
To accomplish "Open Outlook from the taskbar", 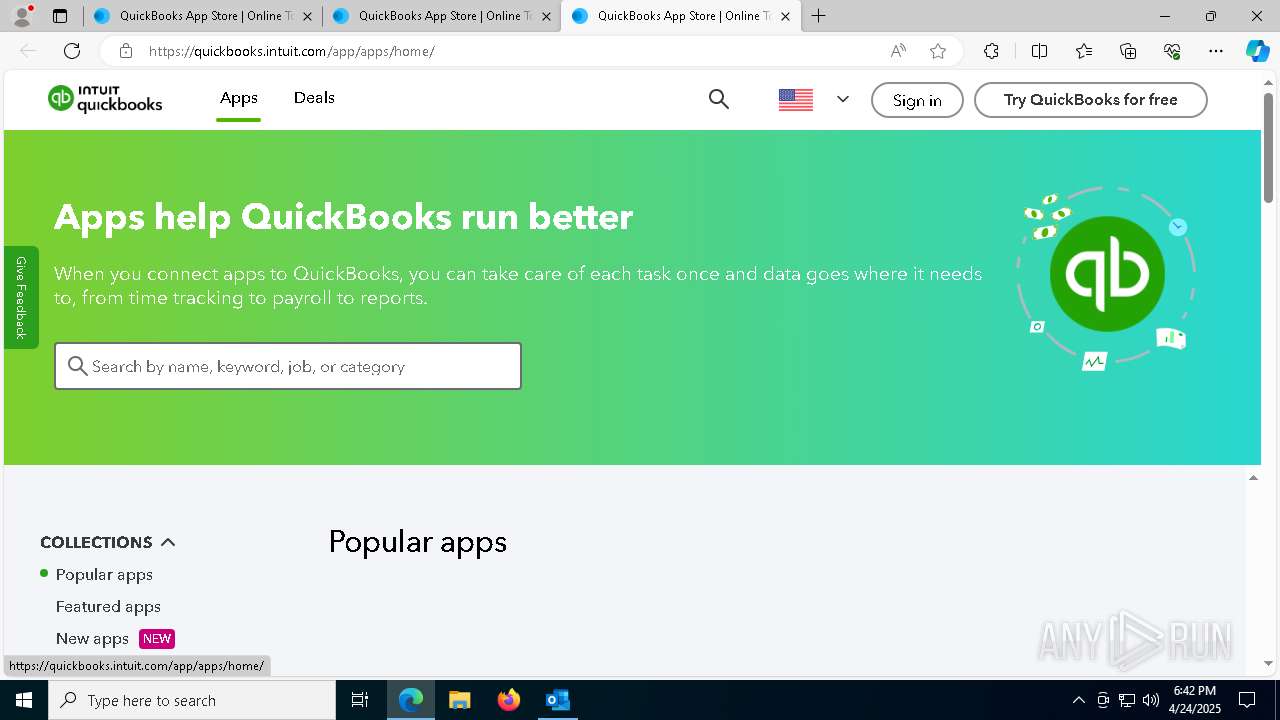I will coord(557,700).
